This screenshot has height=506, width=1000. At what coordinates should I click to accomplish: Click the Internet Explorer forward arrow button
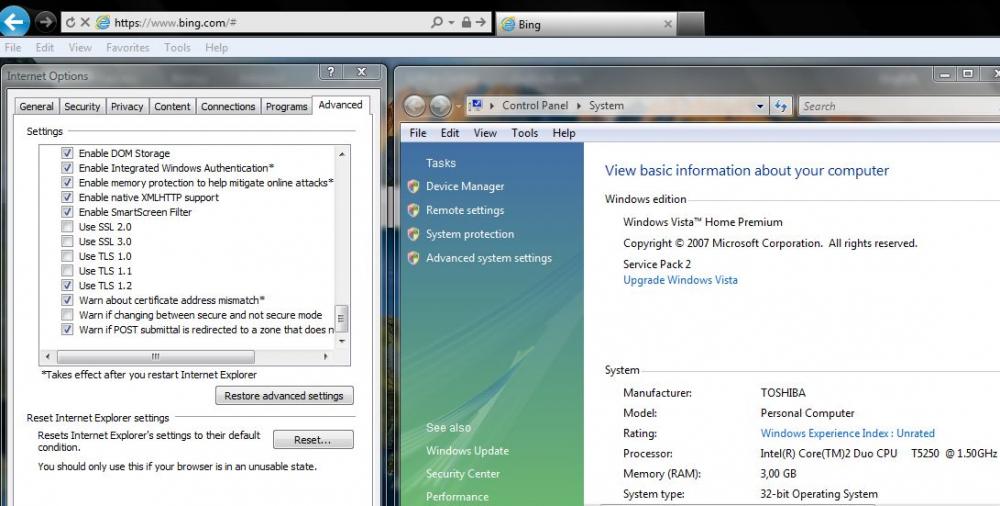(45, 22)
